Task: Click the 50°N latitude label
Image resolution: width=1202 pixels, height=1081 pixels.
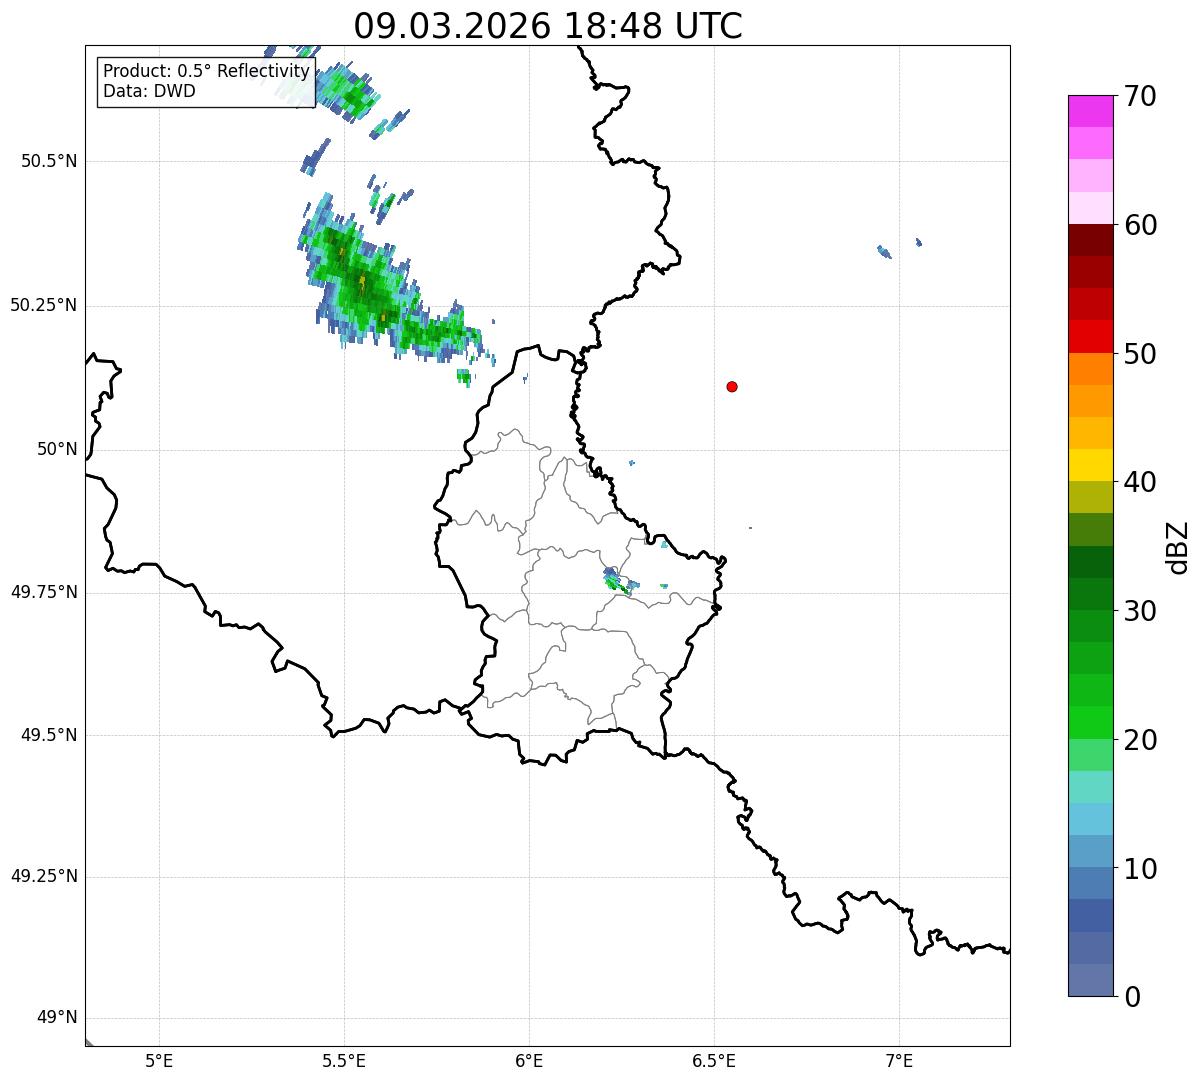Action: (x=57, y=450)
